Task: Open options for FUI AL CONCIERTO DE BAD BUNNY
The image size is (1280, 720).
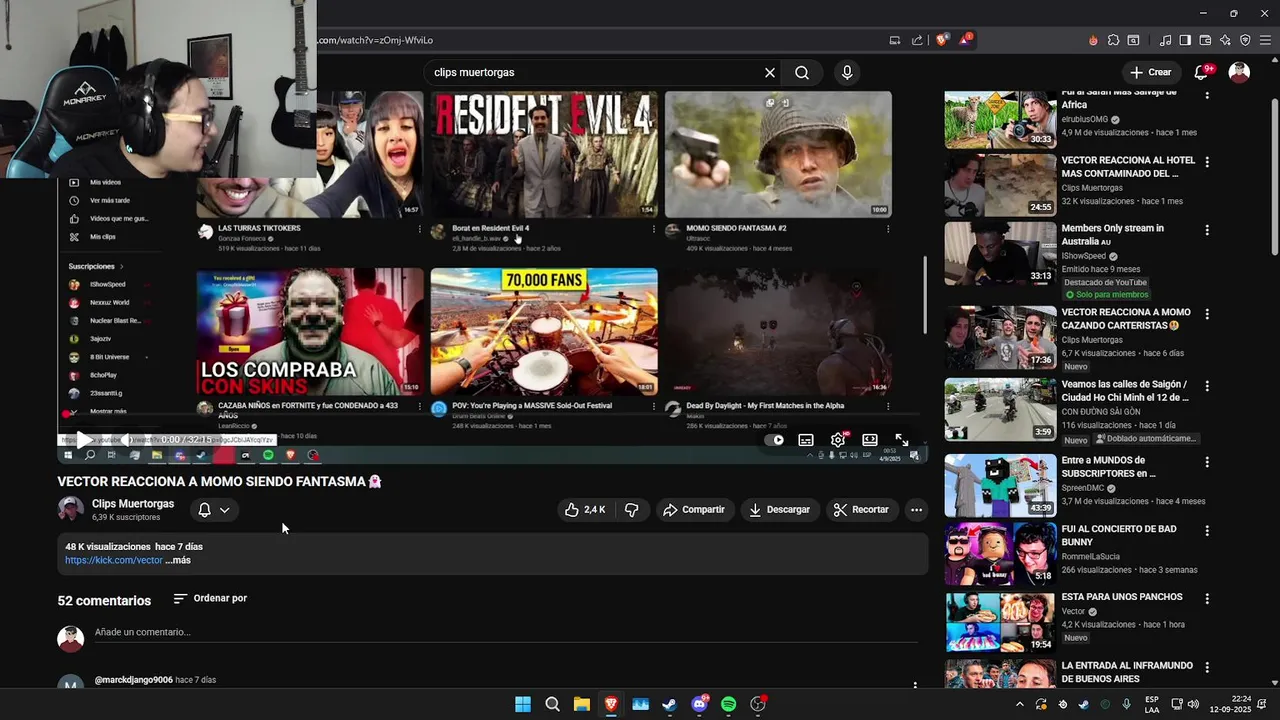Action: click(x=1207, y=531)
